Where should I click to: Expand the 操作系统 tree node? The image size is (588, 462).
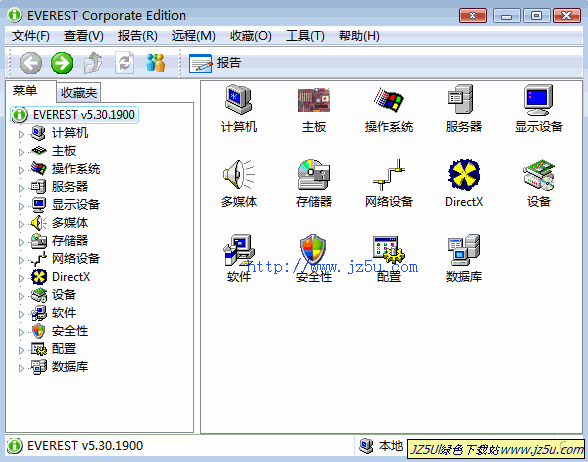click(x=21, y=170)
